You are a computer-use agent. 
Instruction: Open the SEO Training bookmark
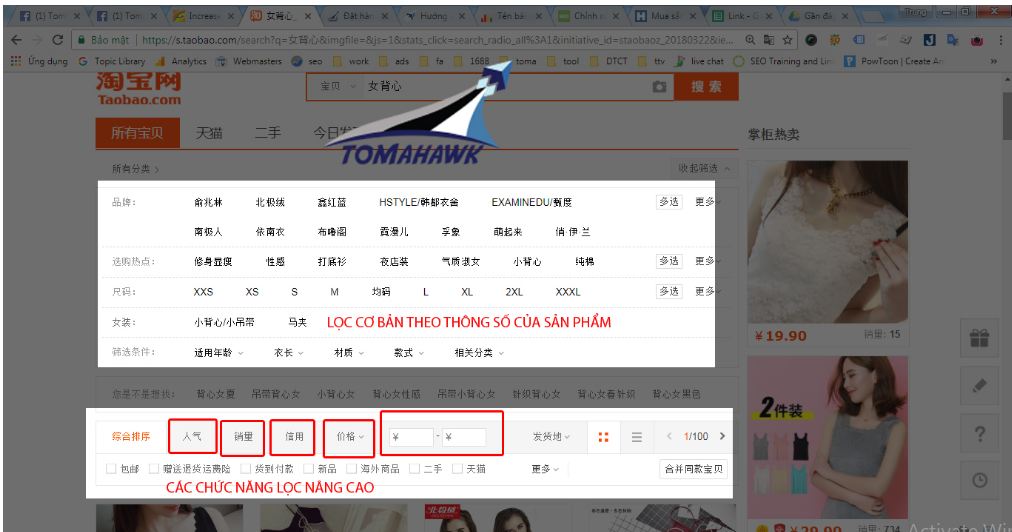(x=783, y=61)
